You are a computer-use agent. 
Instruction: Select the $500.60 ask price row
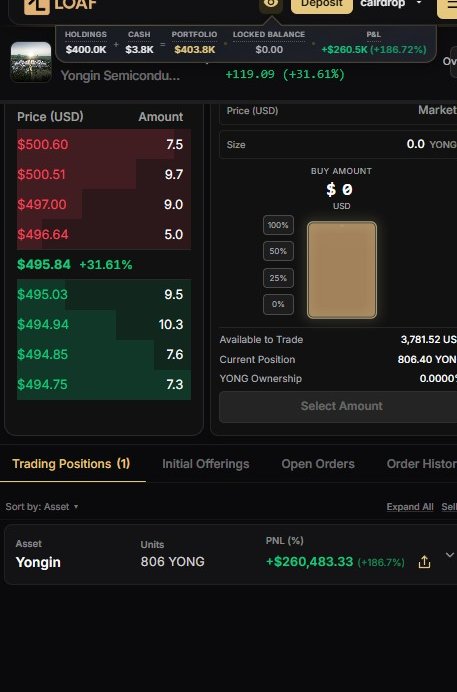coord(104,144)
